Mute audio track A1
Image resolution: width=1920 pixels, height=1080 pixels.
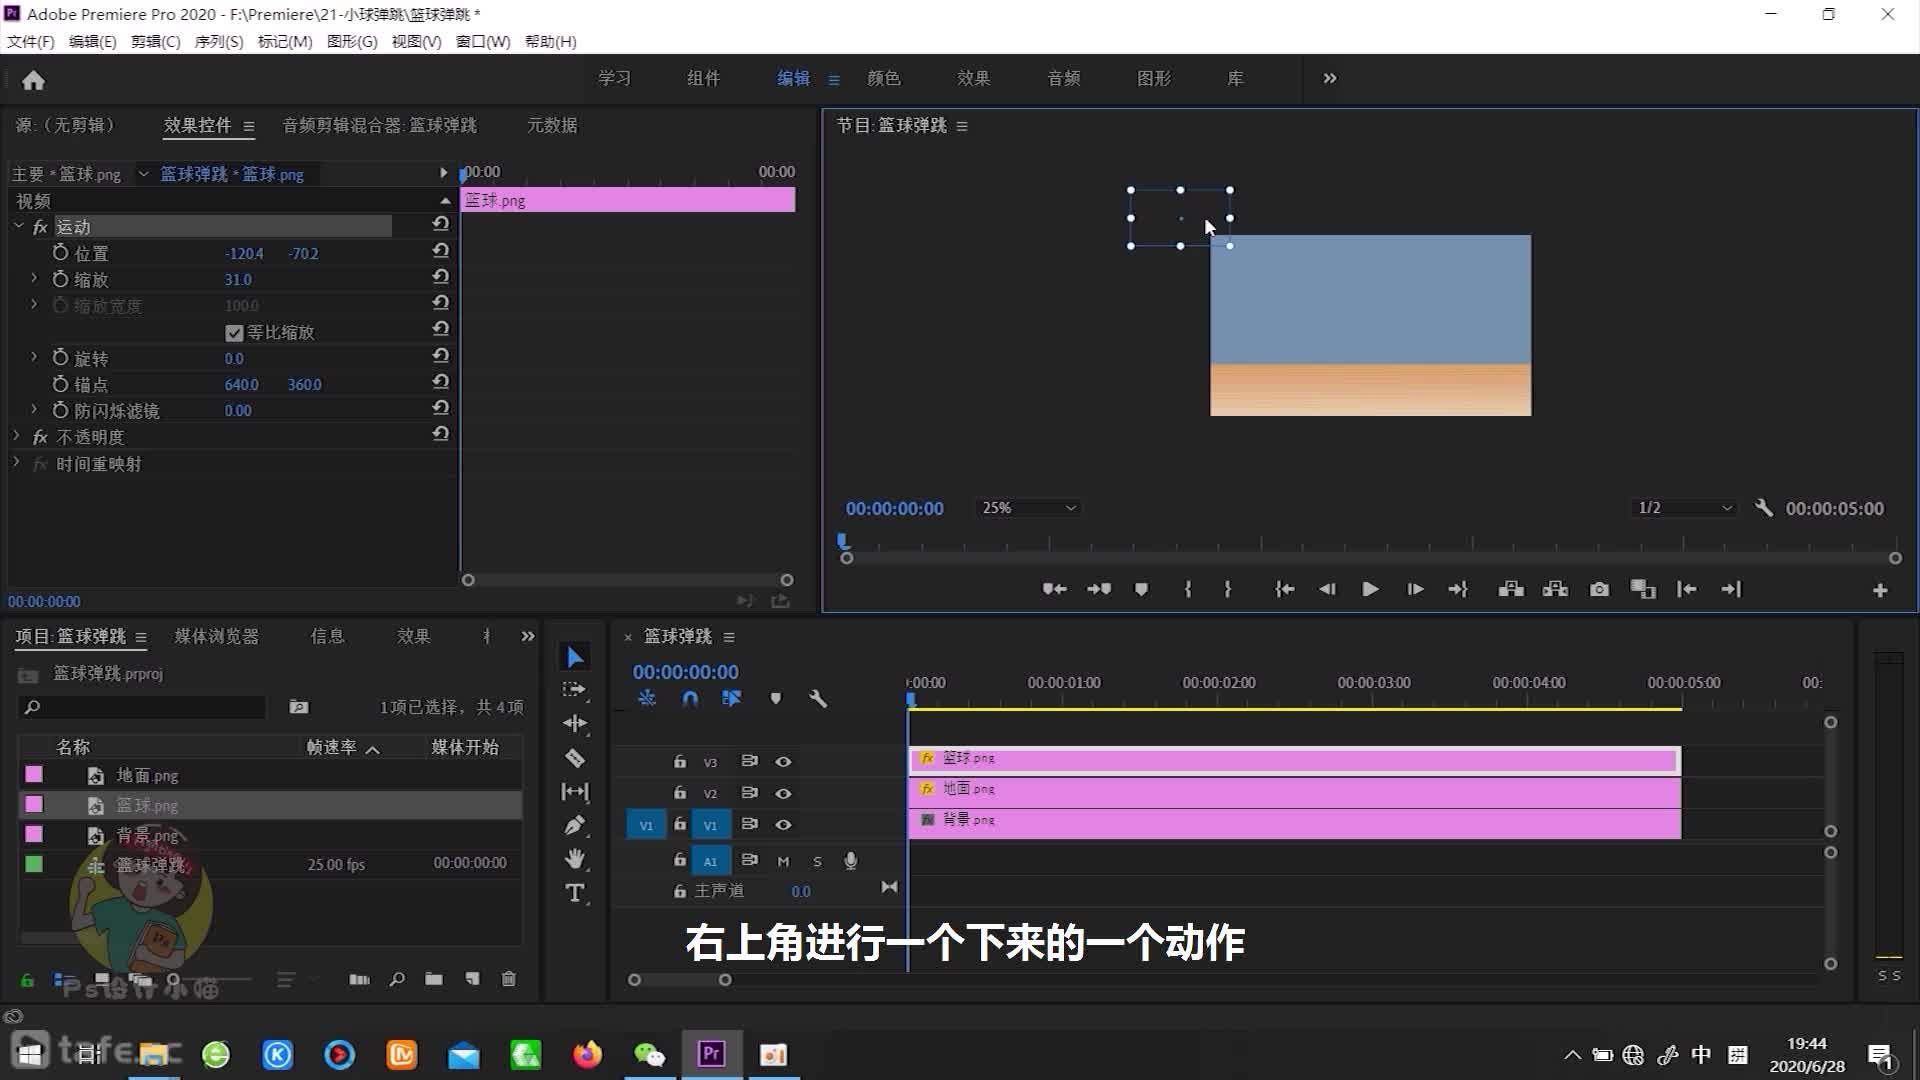click(x=783, y=861)
